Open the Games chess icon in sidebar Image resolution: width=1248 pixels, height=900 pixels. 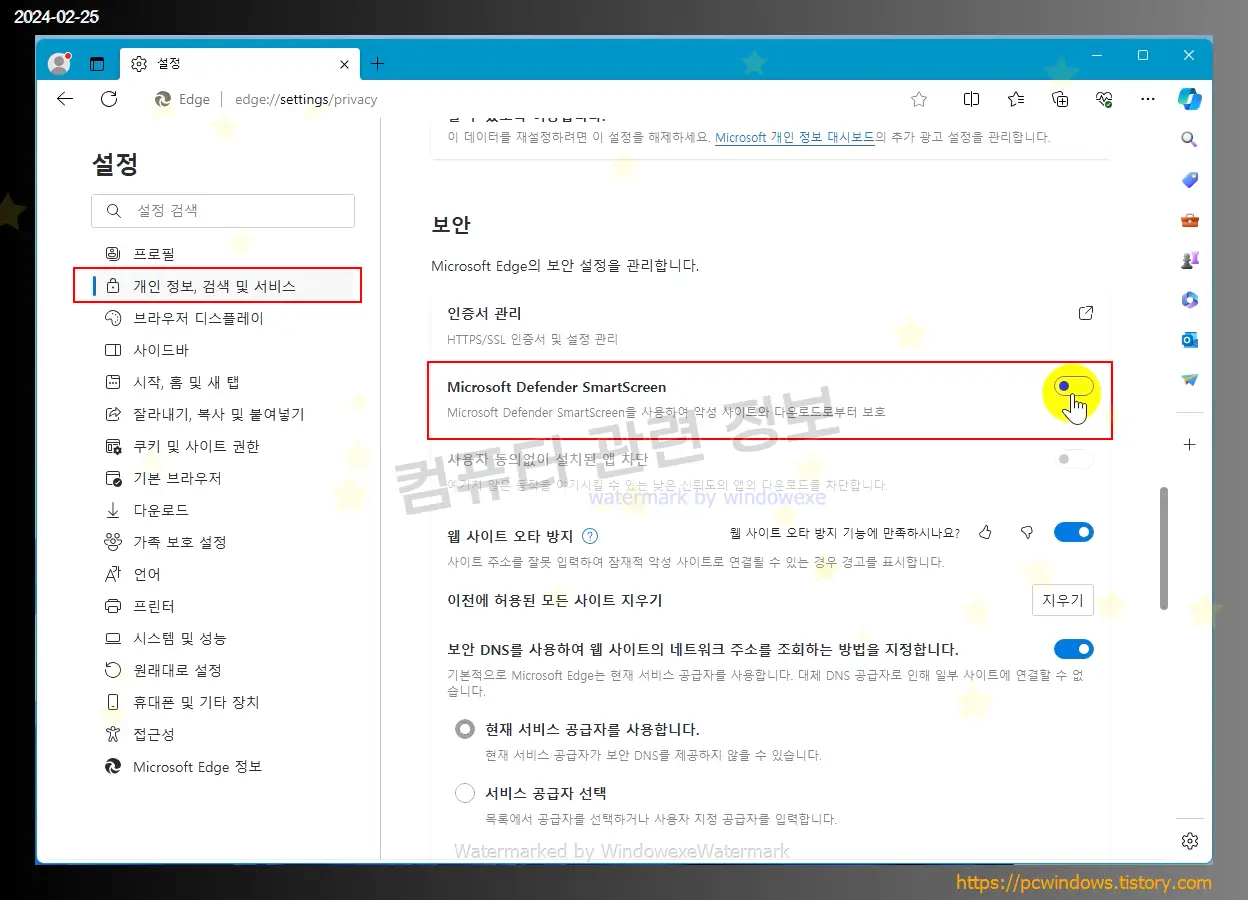[x=1190, y=260]
